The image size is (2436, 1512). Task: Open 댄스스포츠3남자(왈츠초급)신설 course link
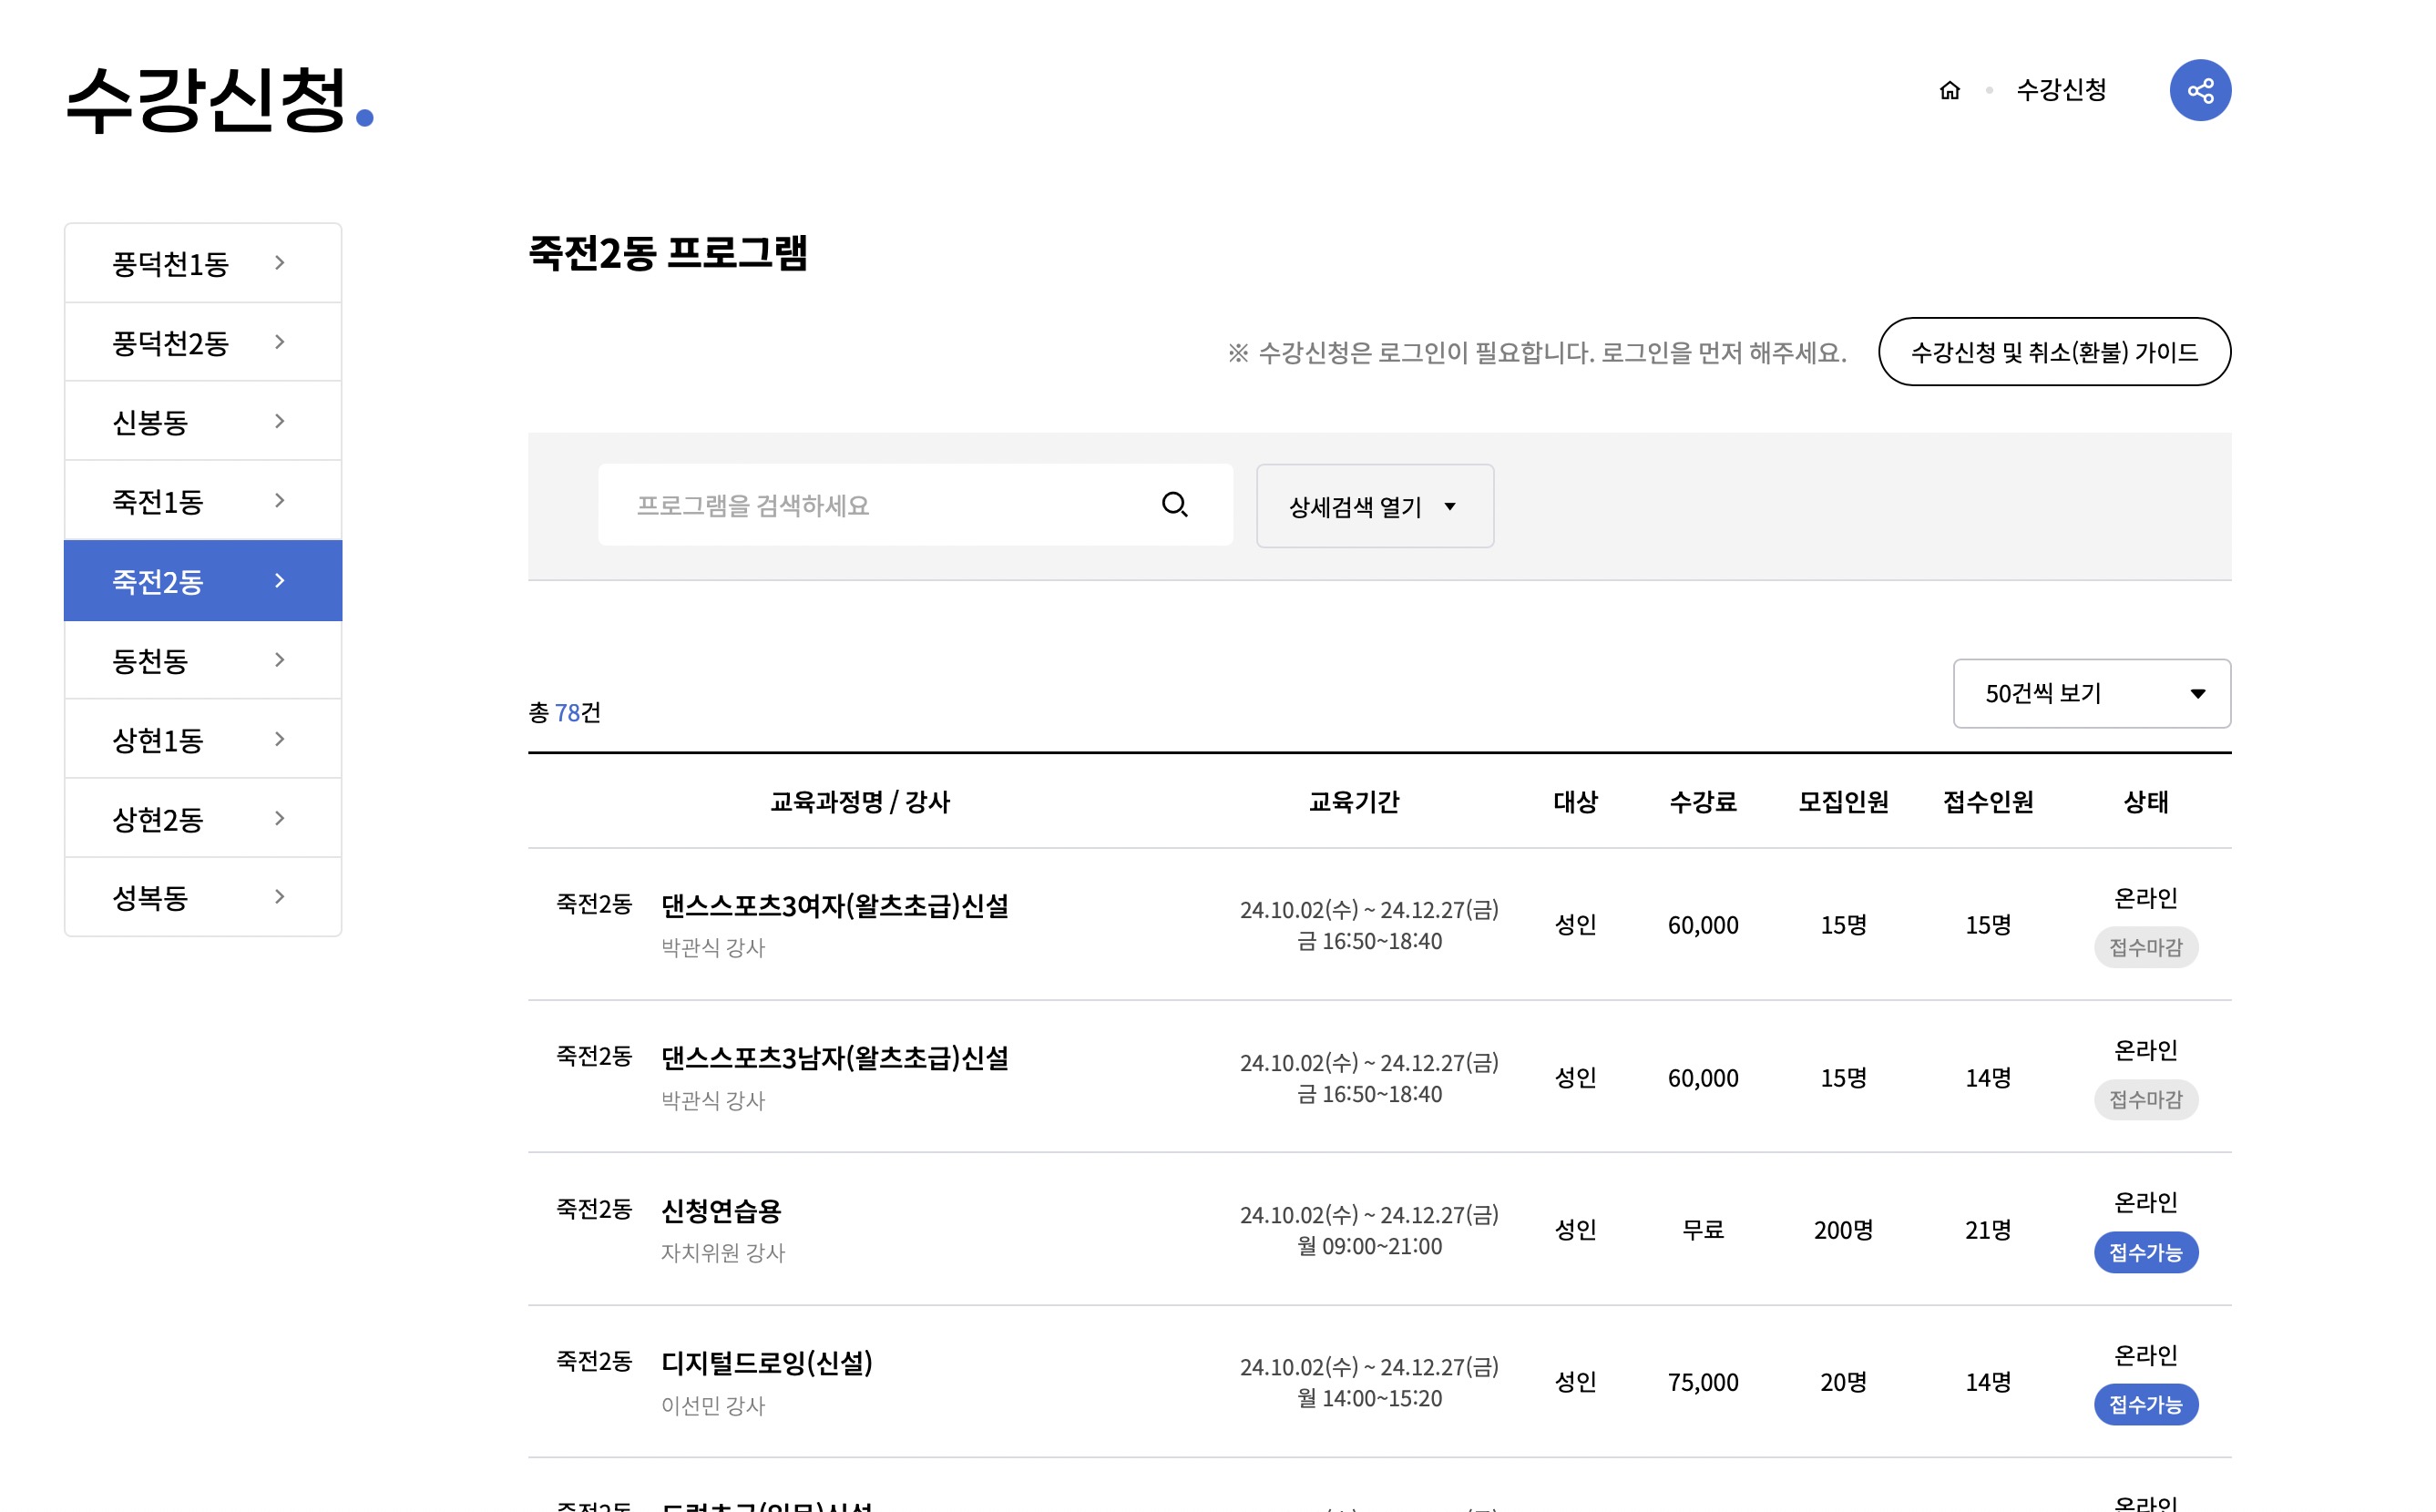[834, 1058]
